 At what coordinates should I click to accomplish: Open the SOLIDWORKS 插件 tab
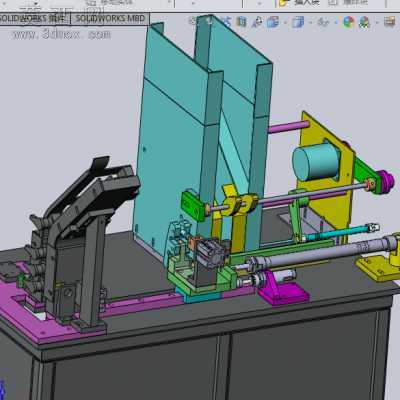click(35, 18)
